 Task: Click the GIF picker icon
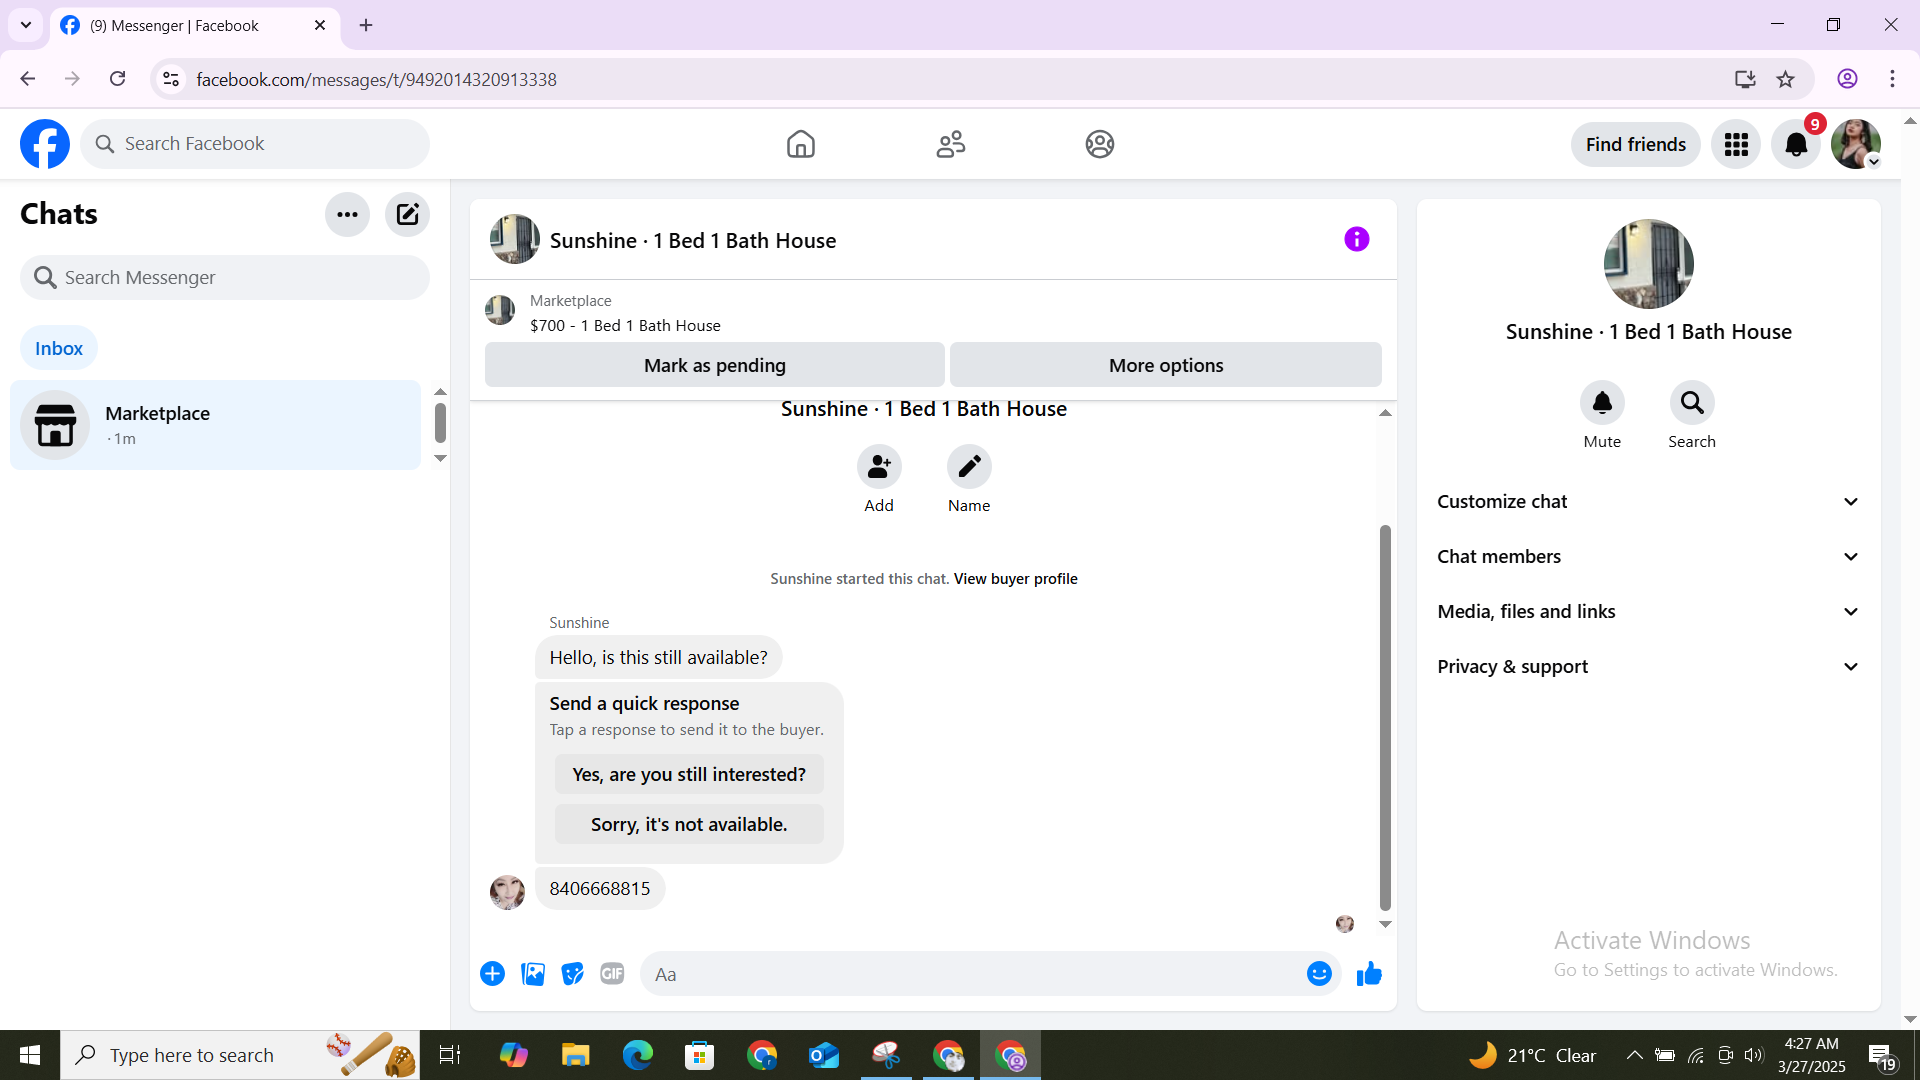tap(612, 974)
